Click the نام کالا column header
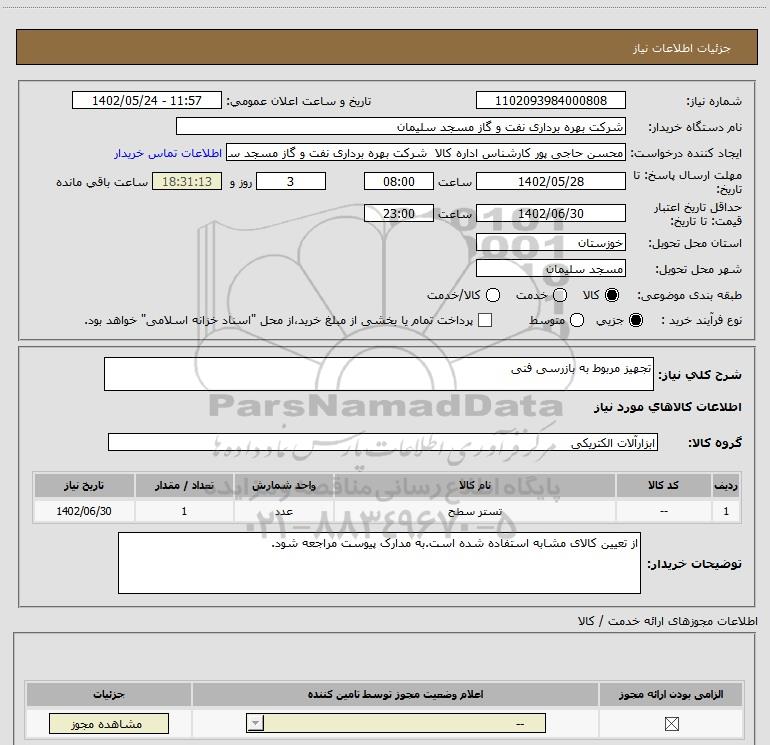The height and width of the screenshot is (745, 770). point(474,485)
